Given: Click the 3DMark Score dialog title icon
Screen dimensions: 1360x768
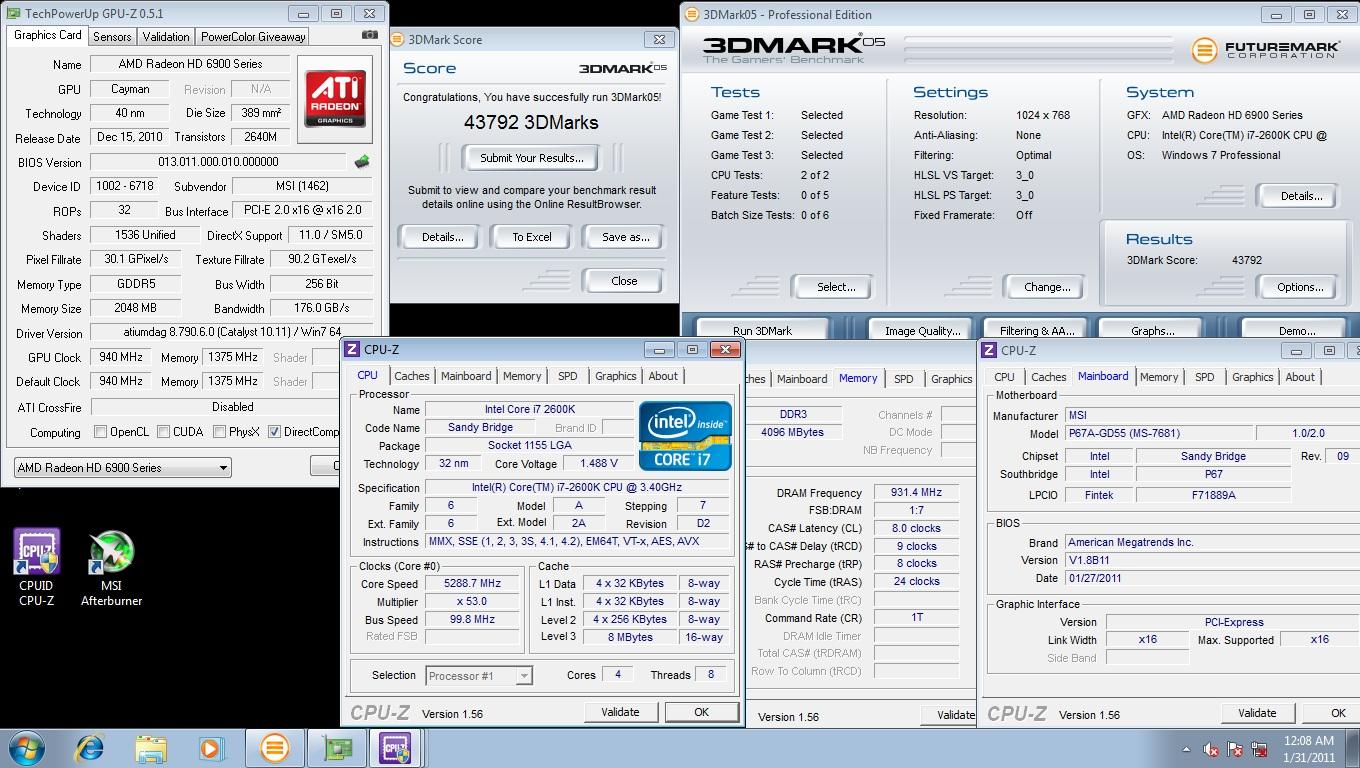Looking at the screenshot, I should point(397,39).
